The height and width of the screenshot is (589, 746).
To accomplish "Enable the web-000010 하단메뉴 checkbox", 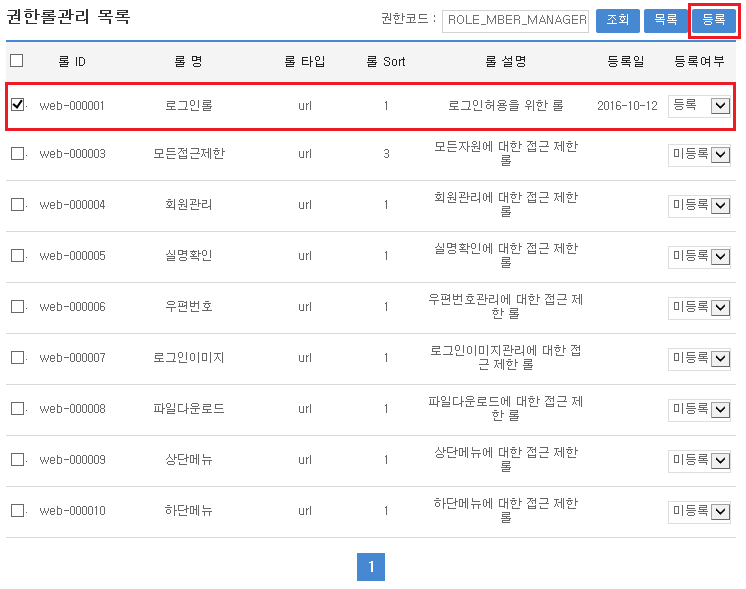I will (x=17, y=511).
